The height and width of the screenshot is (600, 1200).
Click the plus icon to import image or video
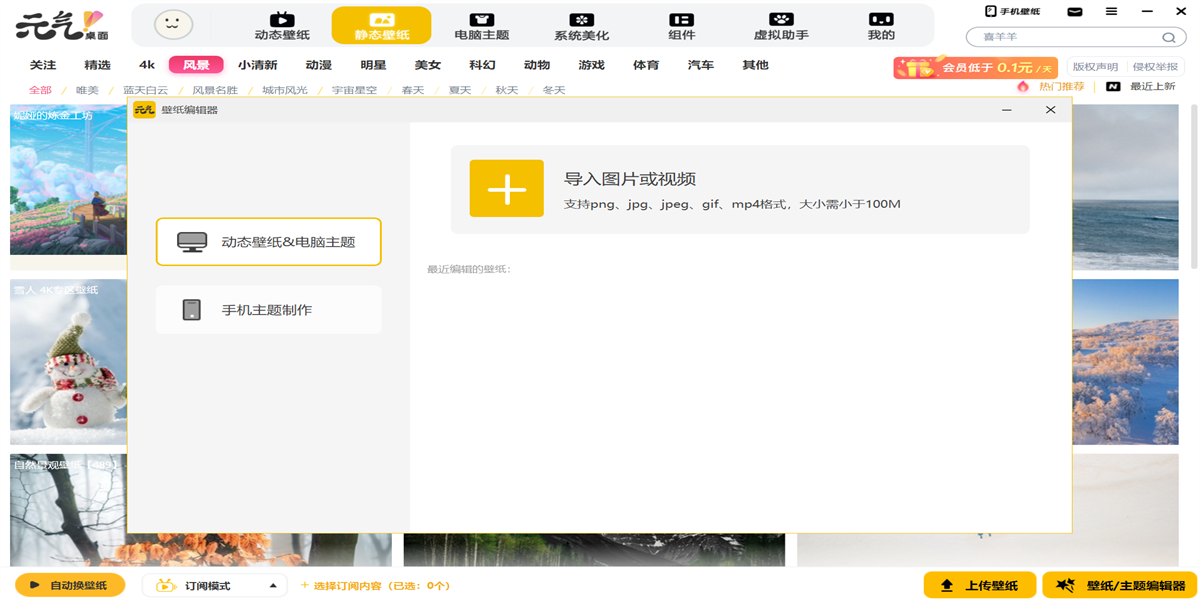(x=506, y=188)
